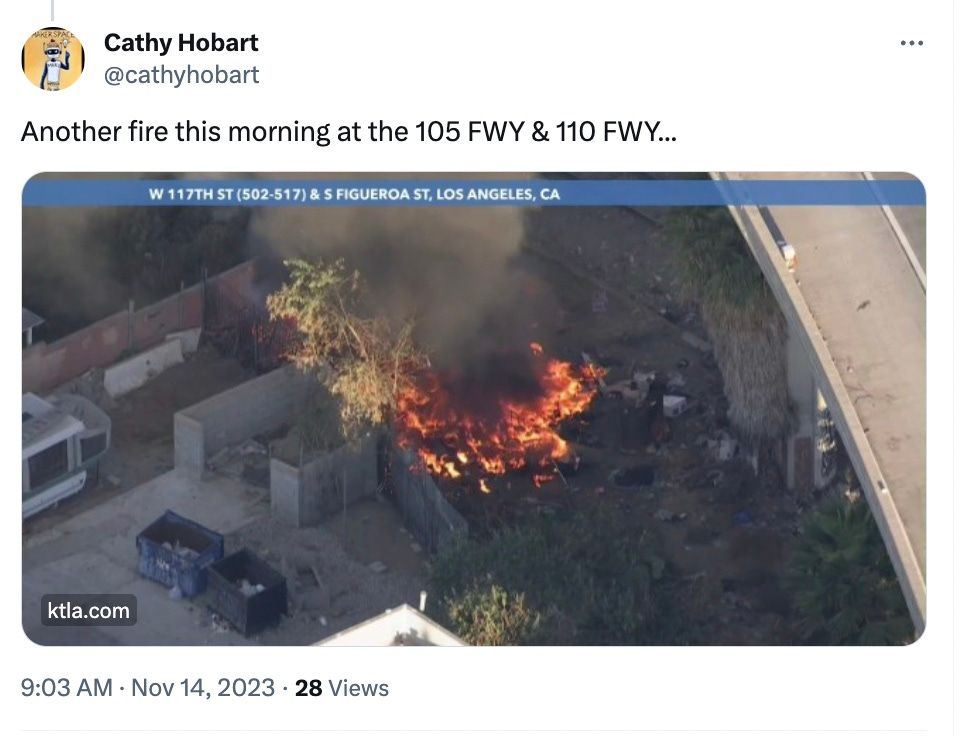
Task: Open the ktla.com source badge
Action: [x=89, y=610]
